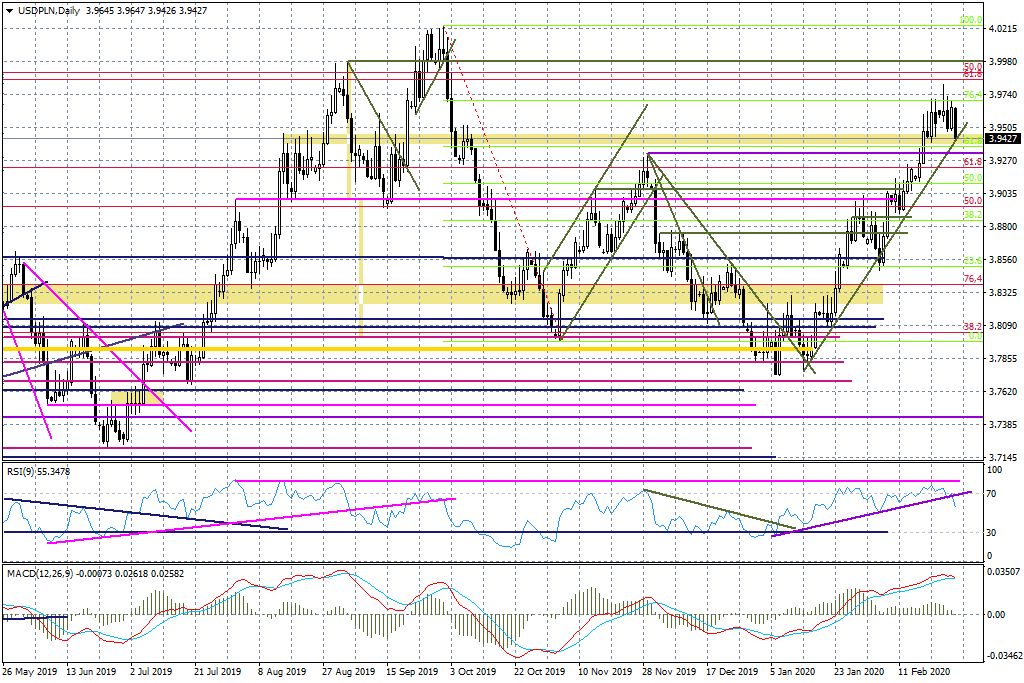Click the 3 Oct 2019 date label
The image size is (1024, 683).
473,671
